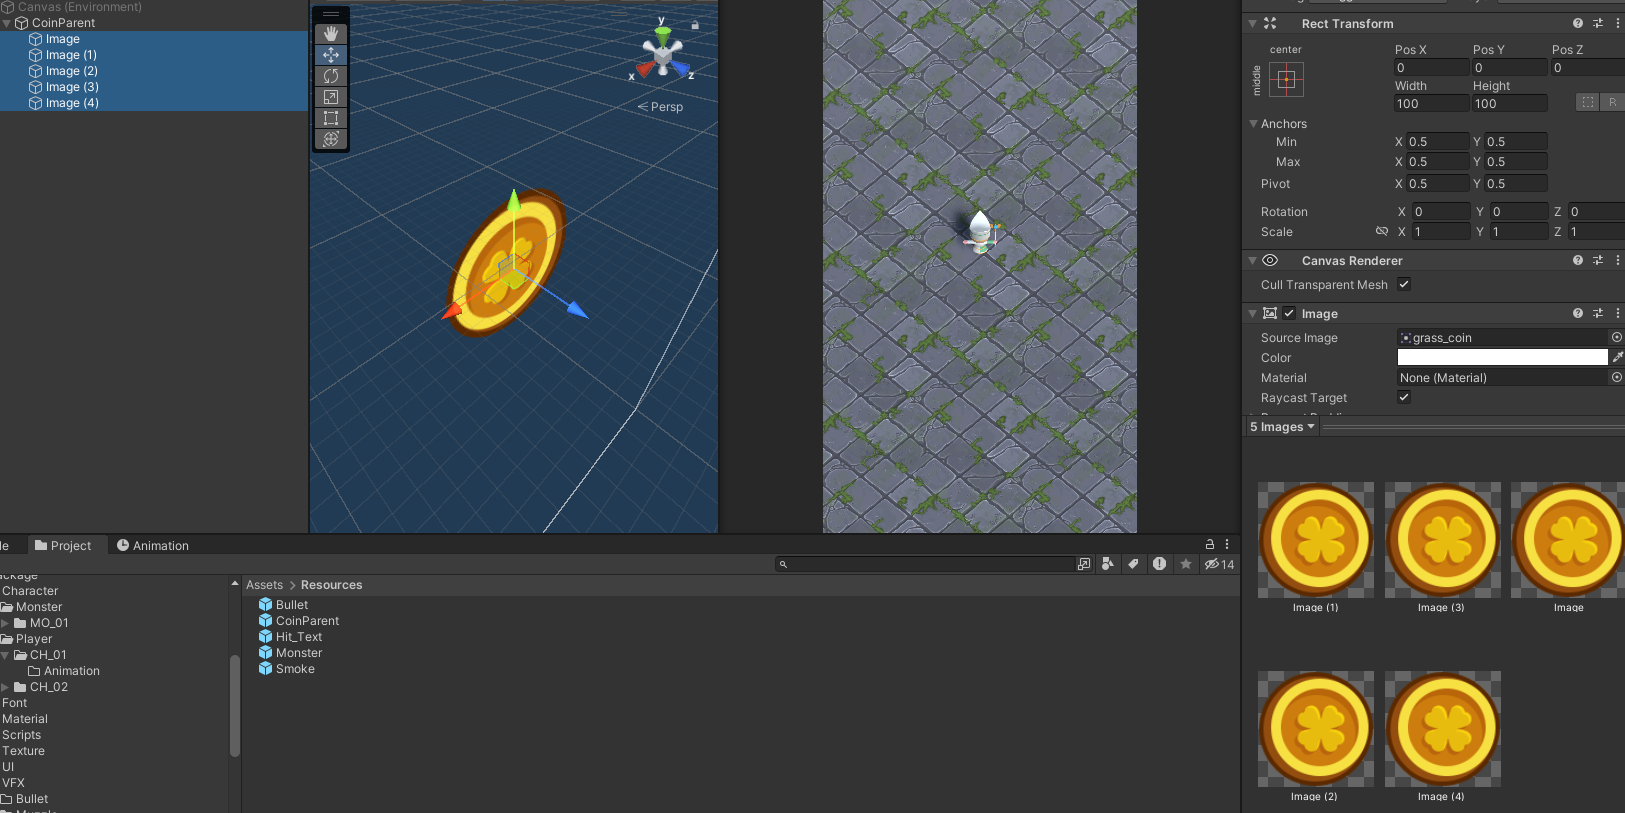Open the white Color swatch picker
The width and height of the screenshot is (1625, 813).
tap(1502, 357)
